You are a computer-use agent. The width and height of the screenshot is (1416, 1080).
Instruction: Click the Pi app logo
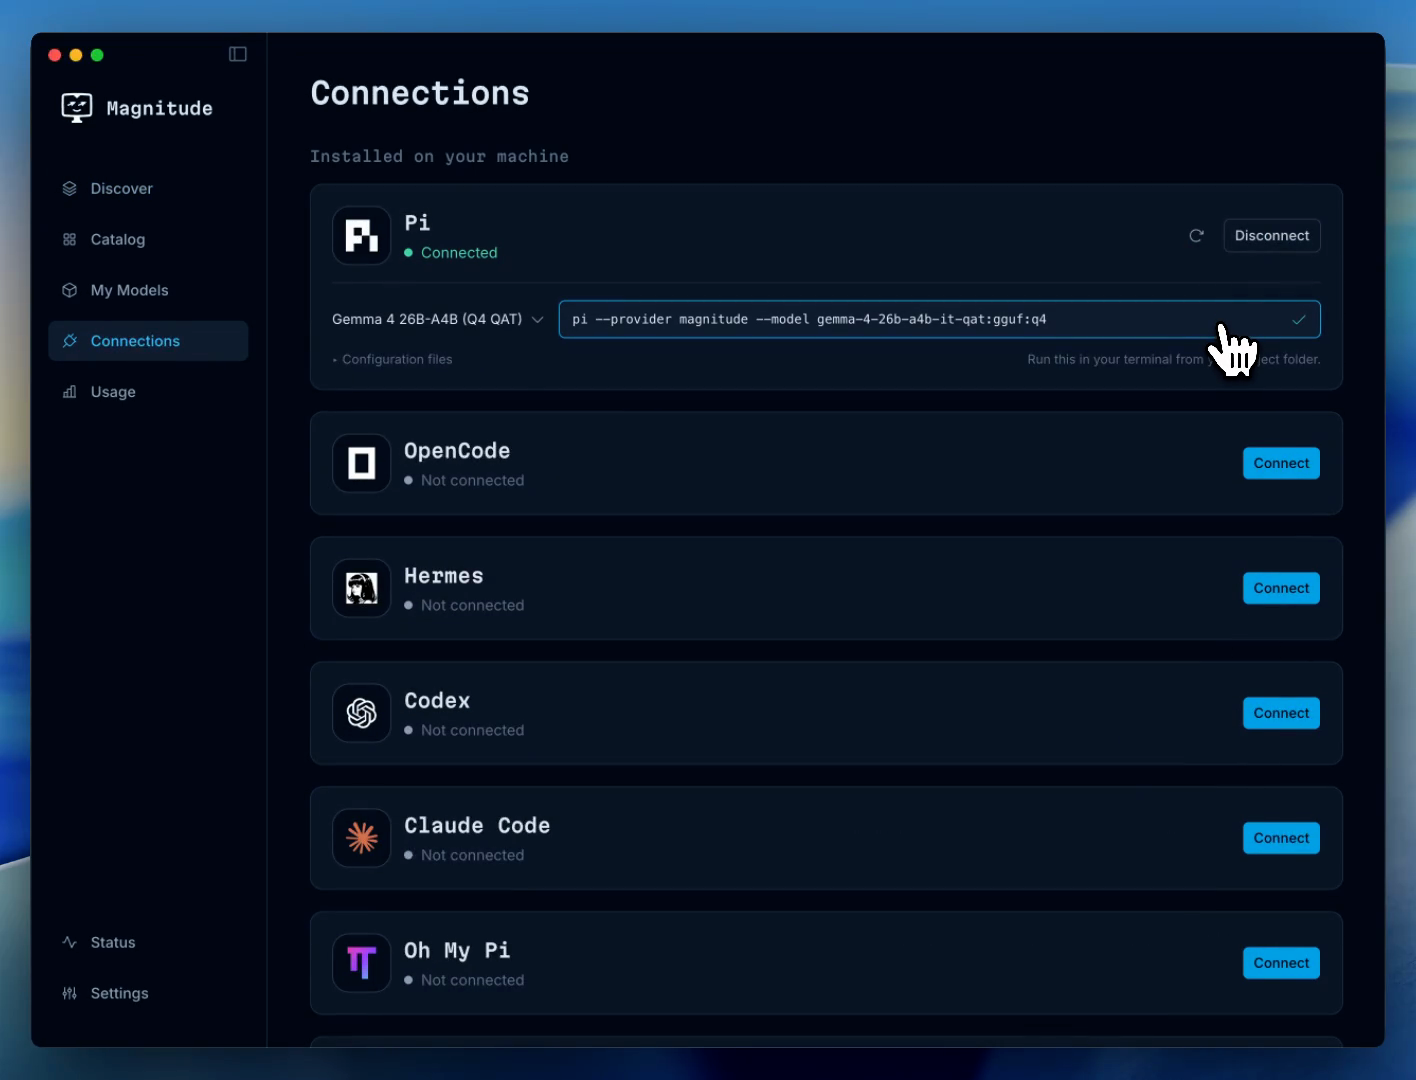[x=362, y=236]
